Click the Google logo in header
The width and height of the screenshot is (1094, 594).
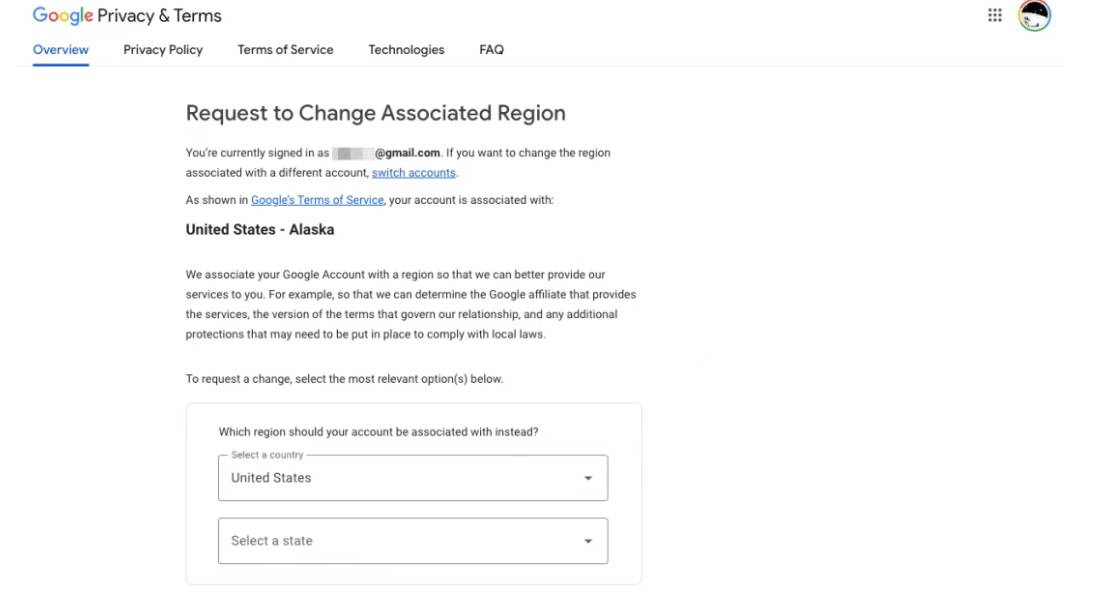pyautogui.click(x=62, y=16)
